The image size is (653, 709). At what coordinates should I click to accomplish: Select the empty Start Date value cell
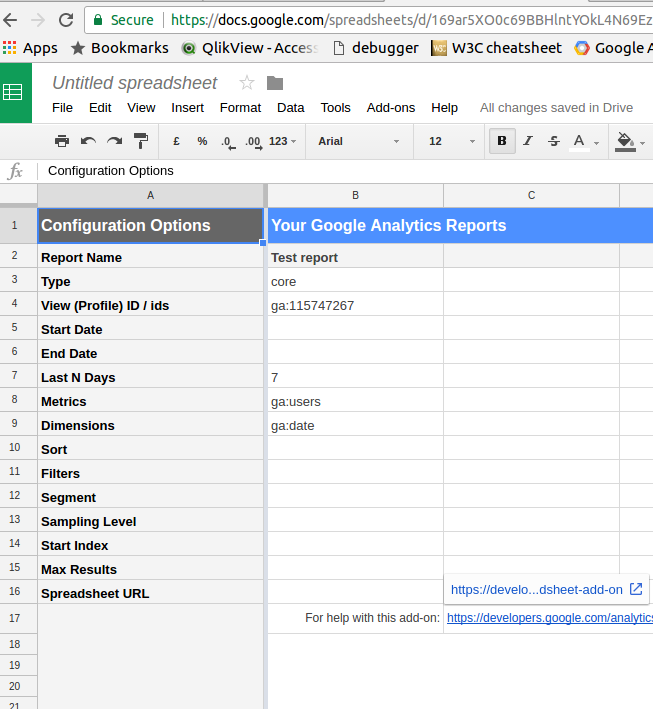pos(355,330)
